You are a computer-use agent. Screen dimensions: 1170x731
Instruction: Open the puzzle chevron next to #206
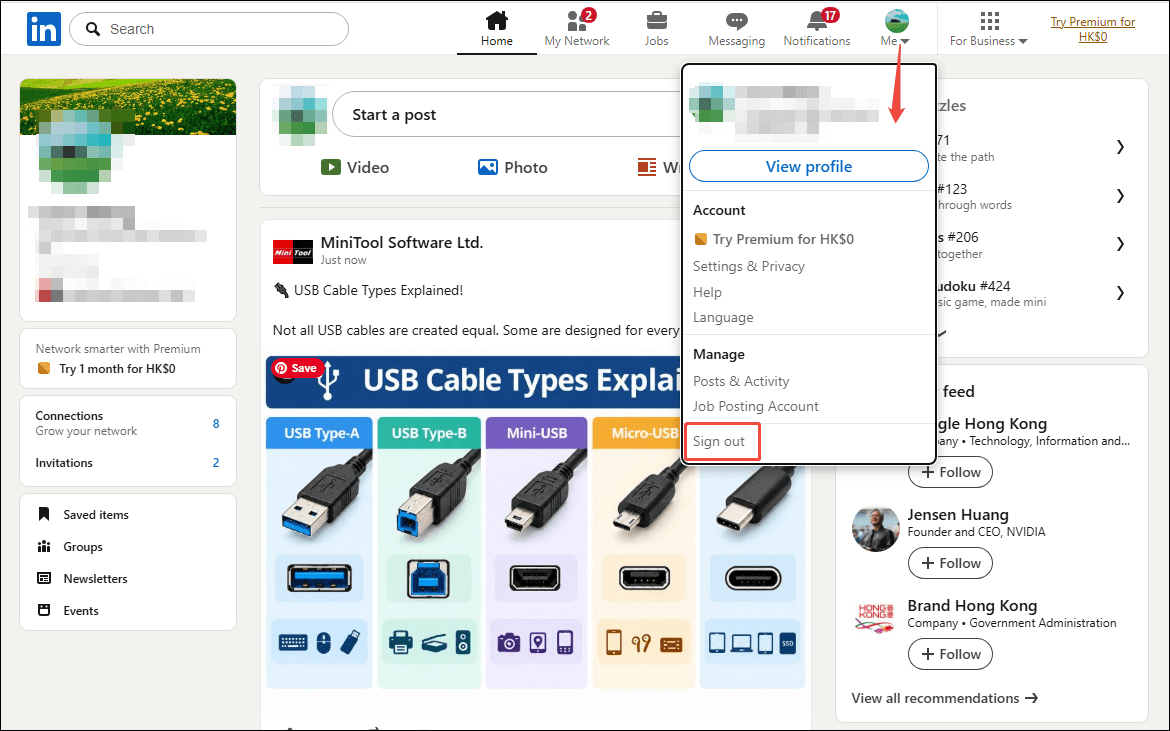coord(1120,244)
